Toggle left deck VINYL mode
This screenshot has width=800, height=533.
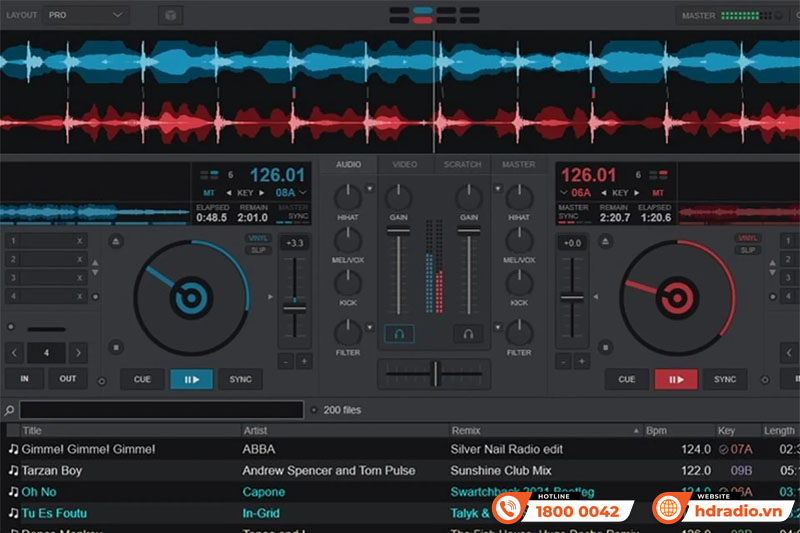258,238
